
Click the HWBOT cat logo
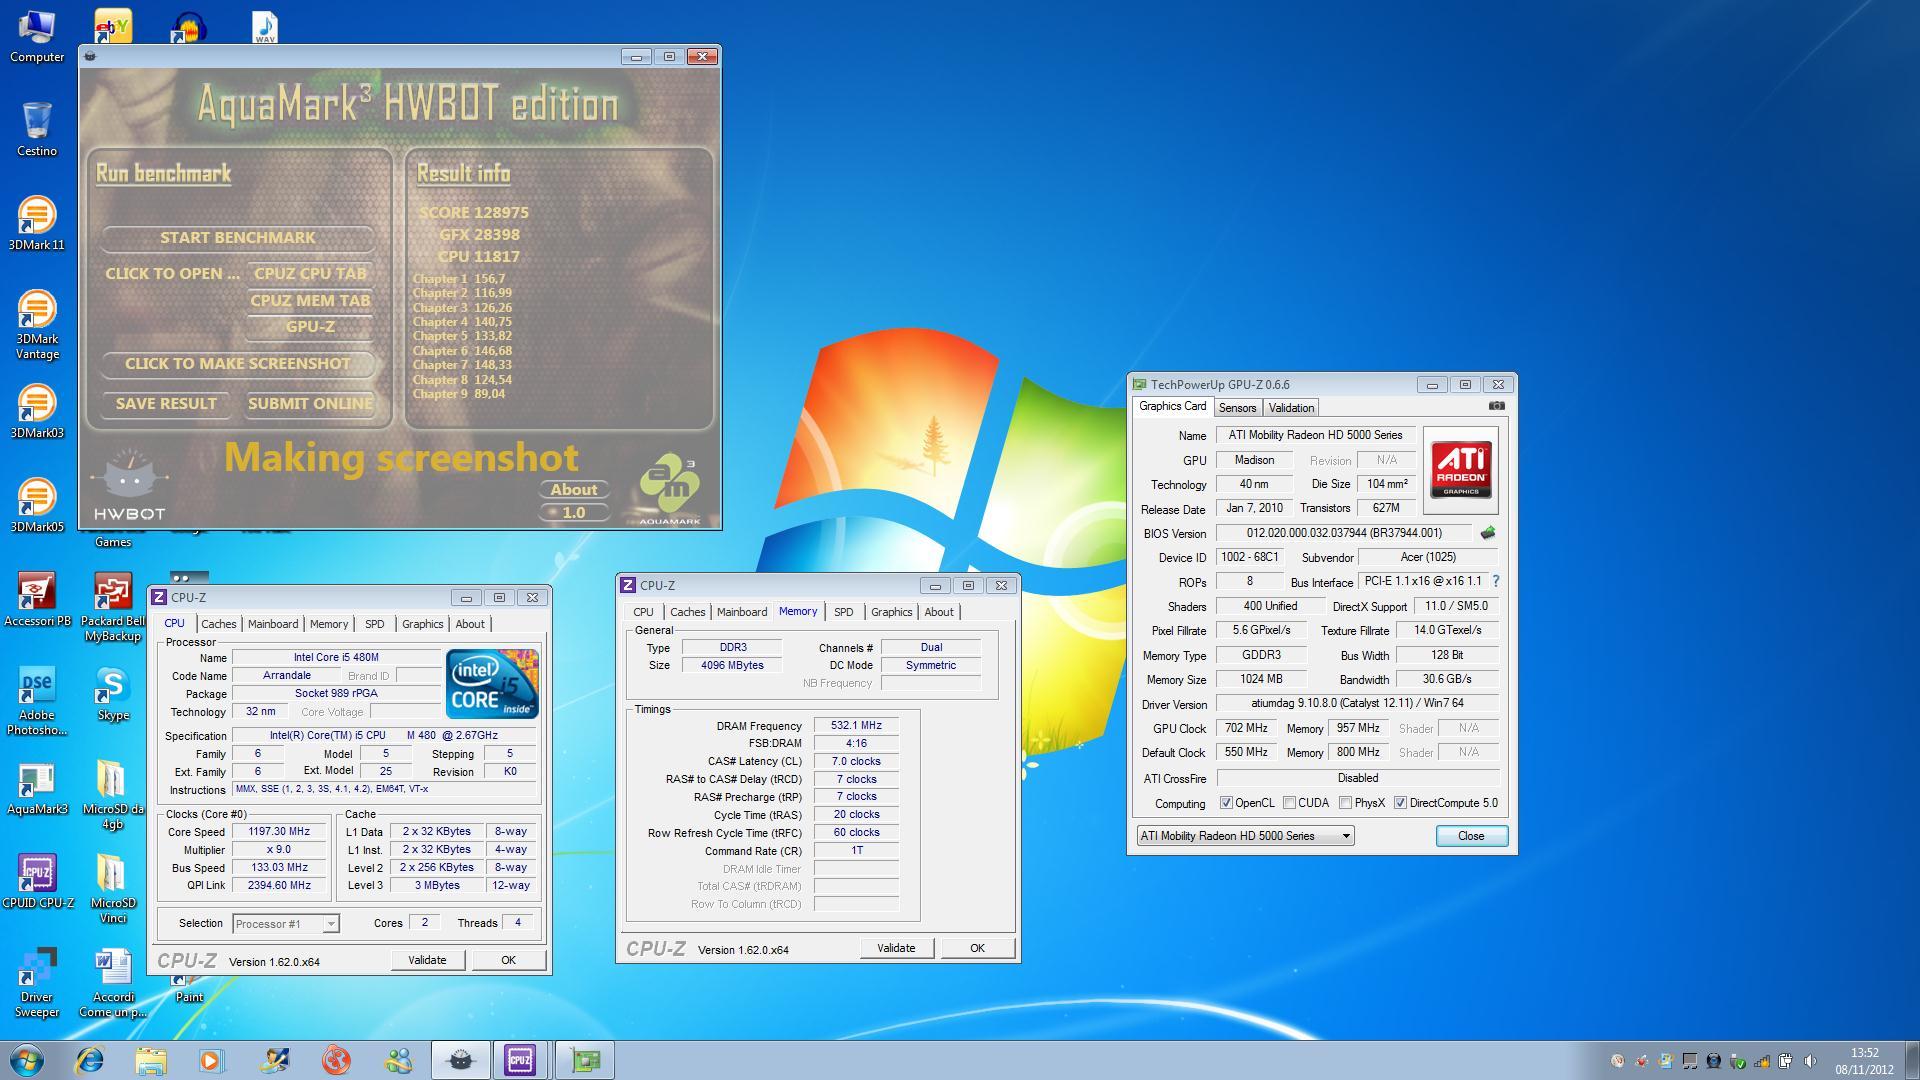[x=129, y=485]
